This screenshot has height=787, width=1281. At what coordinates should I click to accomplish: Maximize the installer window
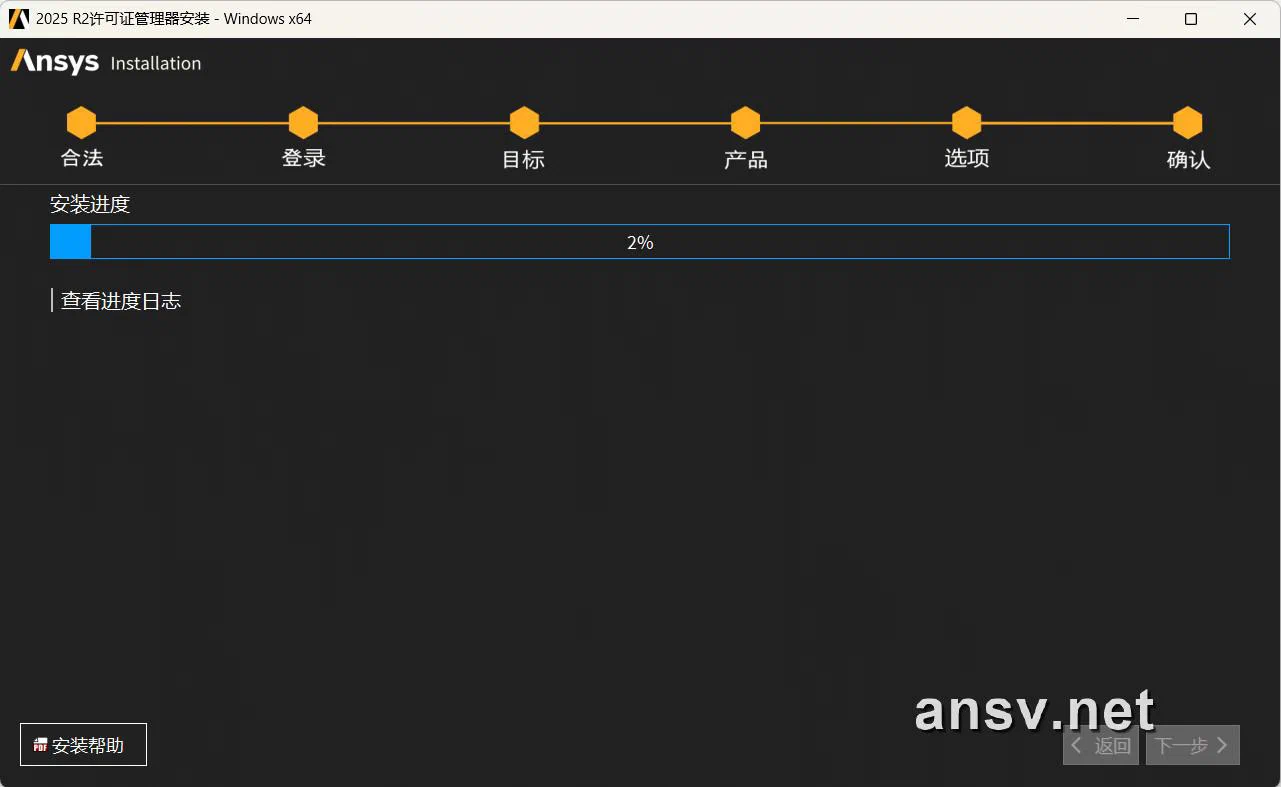1191,19
